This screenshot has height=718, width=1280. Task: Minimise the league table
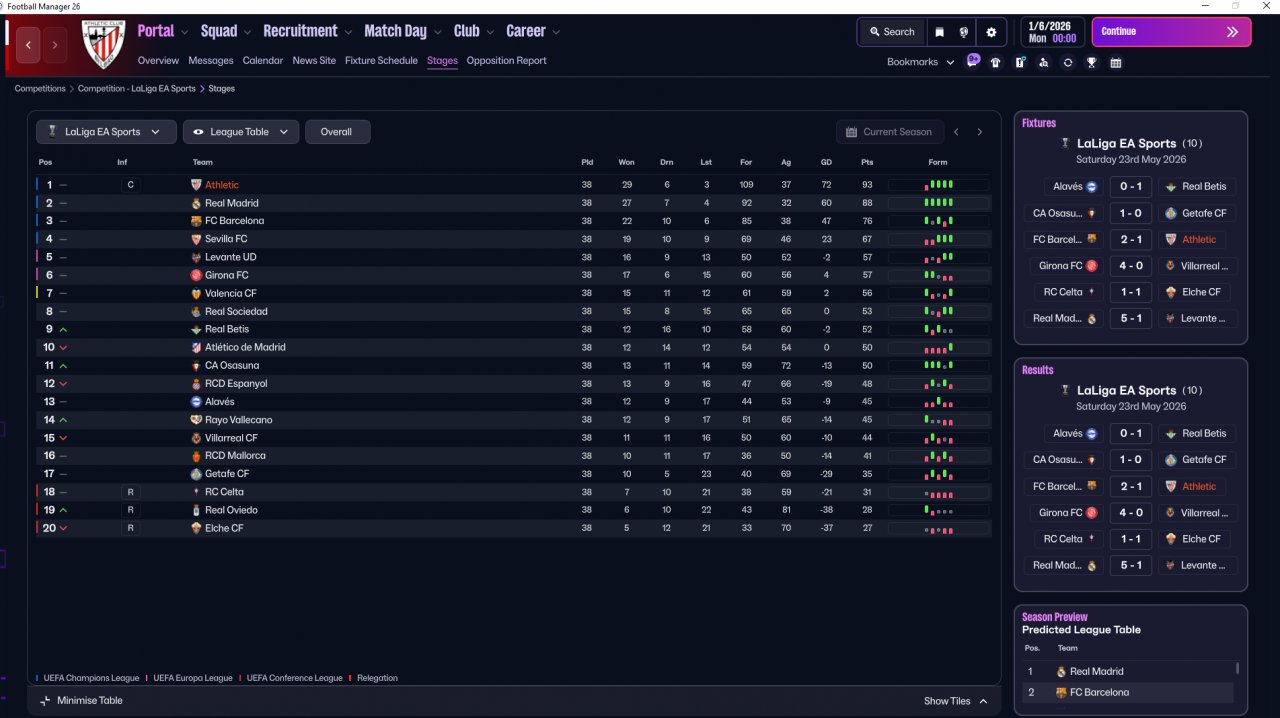tap(81, 701)
